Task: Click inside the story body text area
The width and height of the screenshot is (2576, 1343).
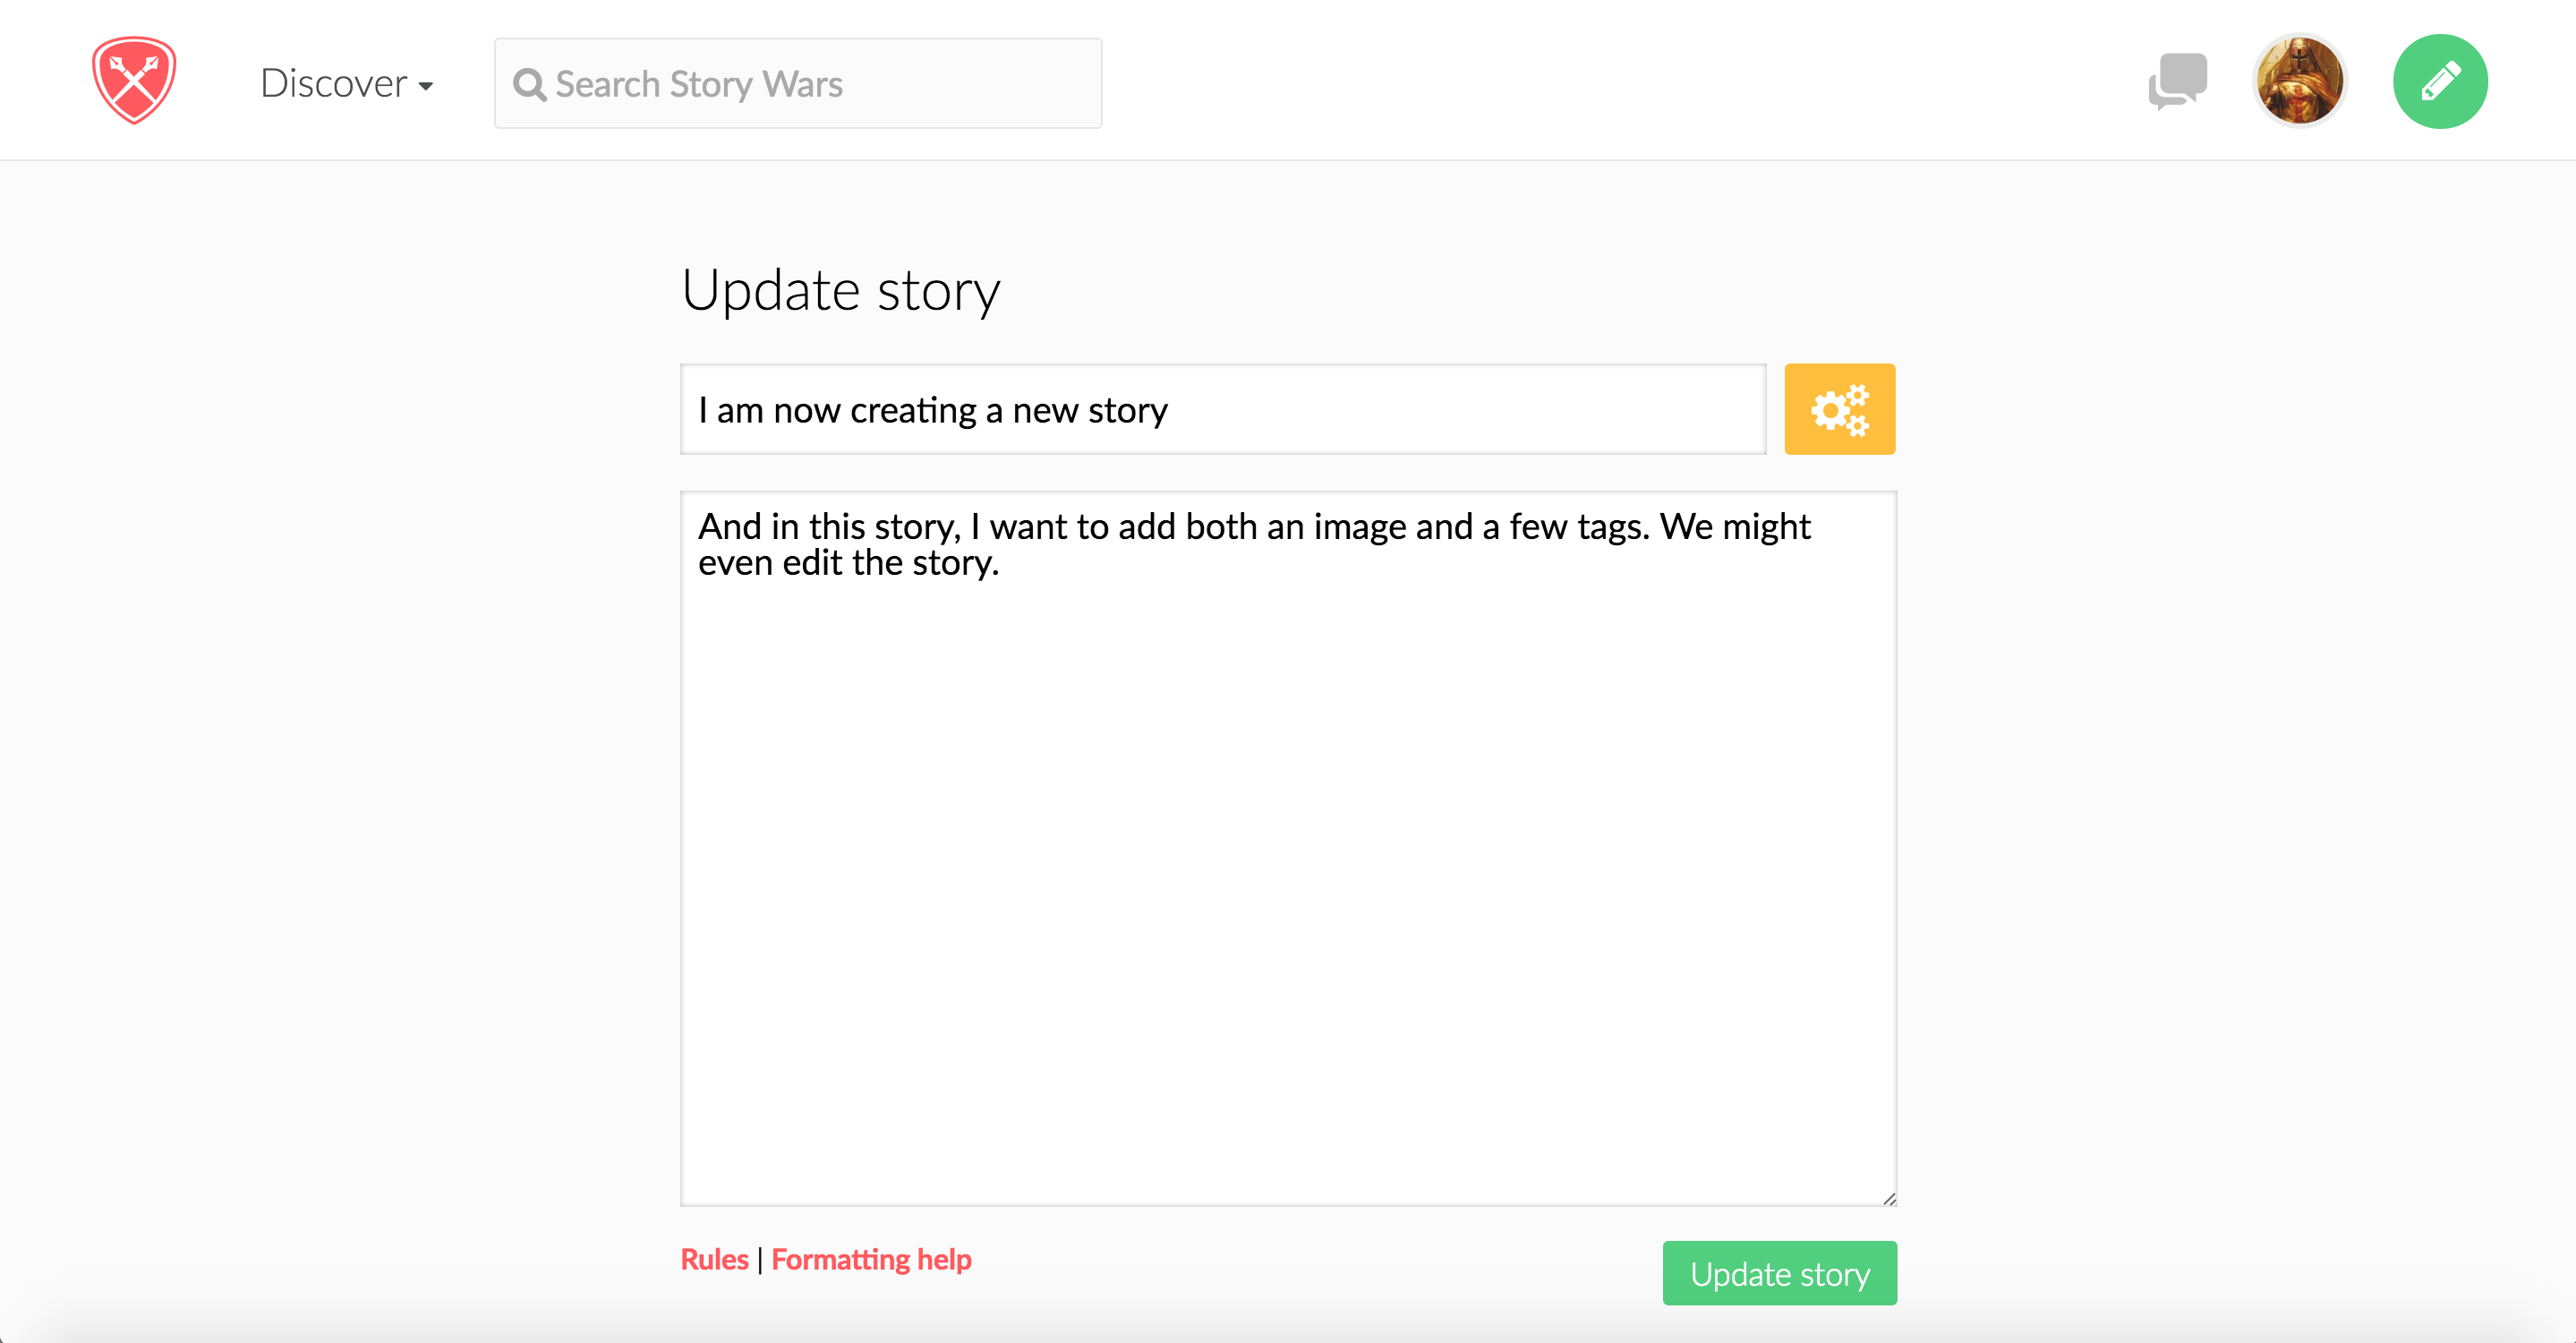Action: click(1288, 848)
